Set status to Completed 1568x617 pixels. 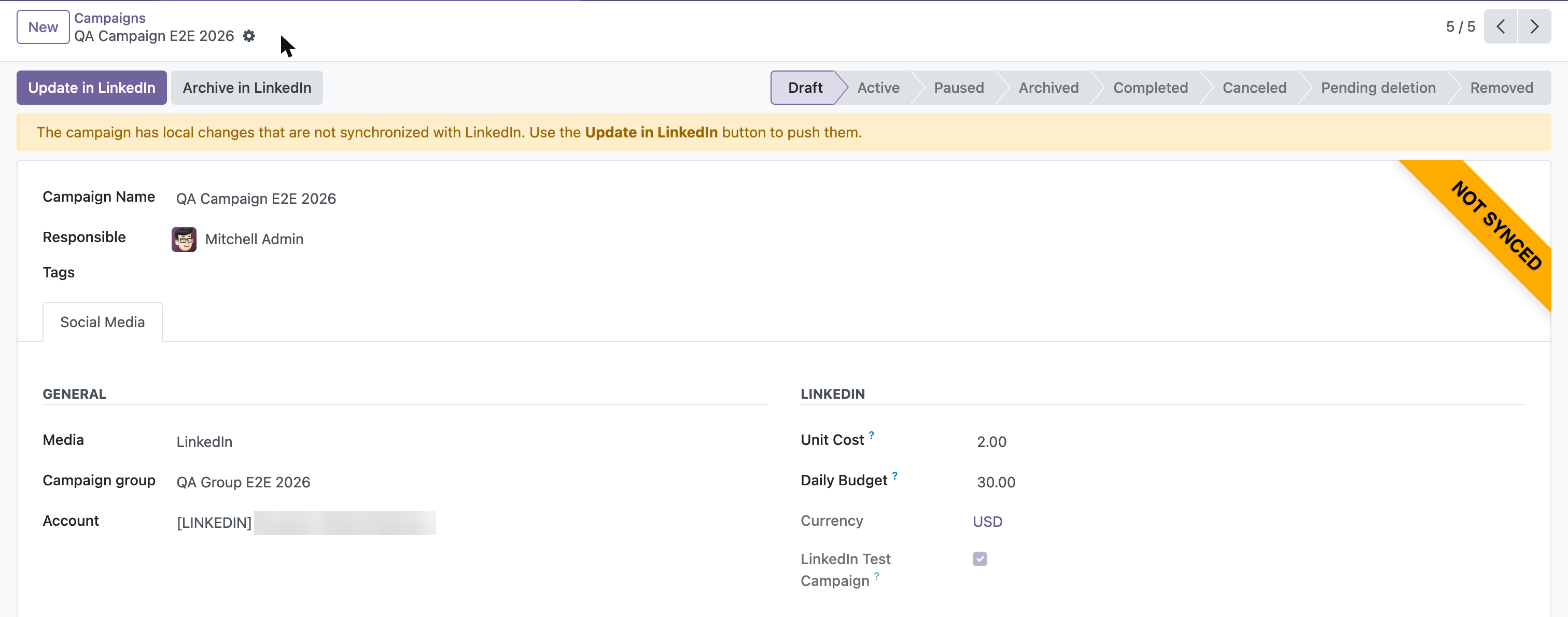[1150, 88]
